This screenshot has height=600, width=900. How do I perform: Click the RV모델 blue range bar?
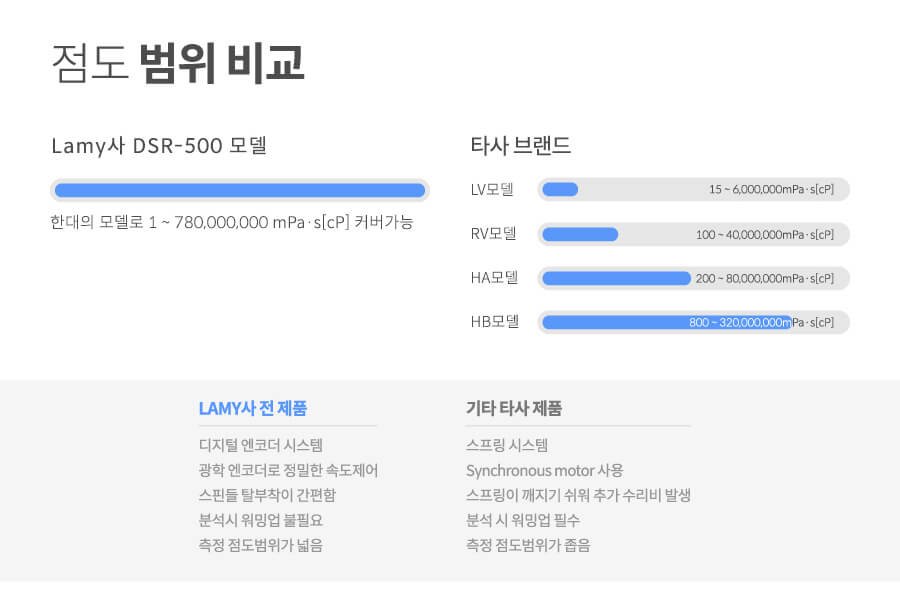pos(580,234)
